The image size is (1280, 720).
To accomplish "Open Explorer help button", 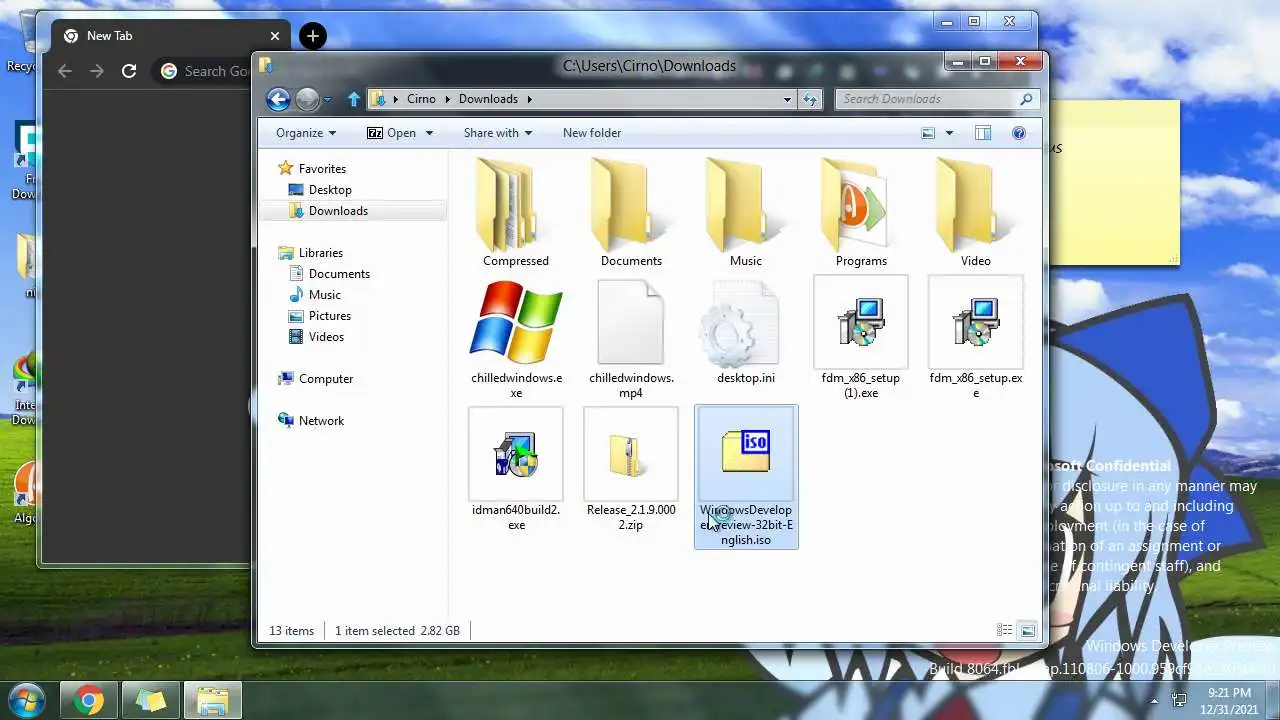I will coord(1019,133).
